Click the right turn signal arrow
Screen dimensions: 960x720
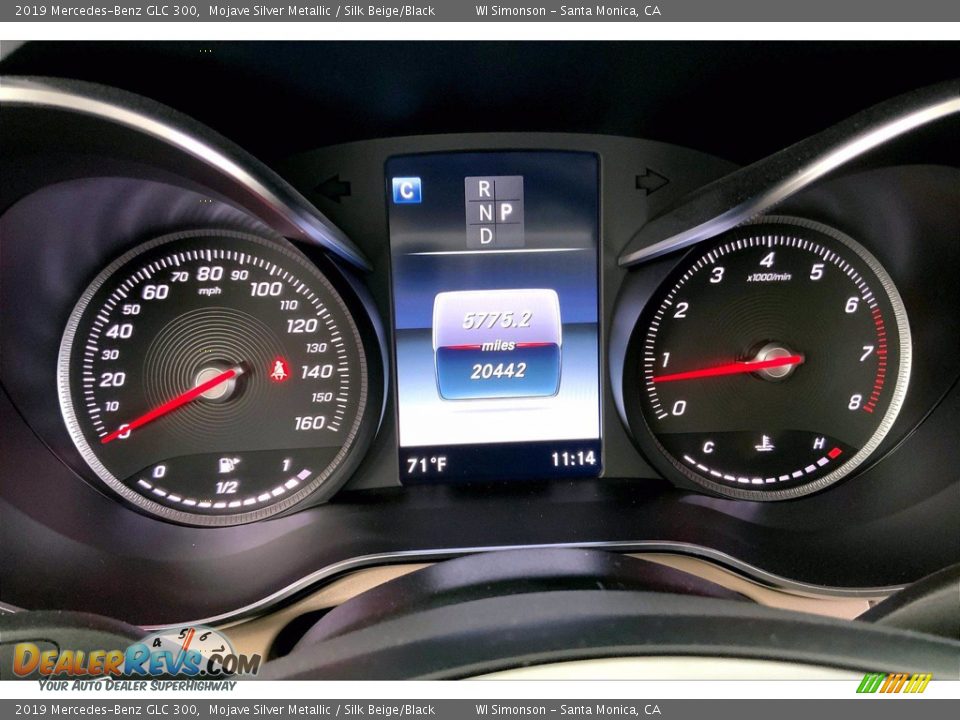tap(651, 182)
